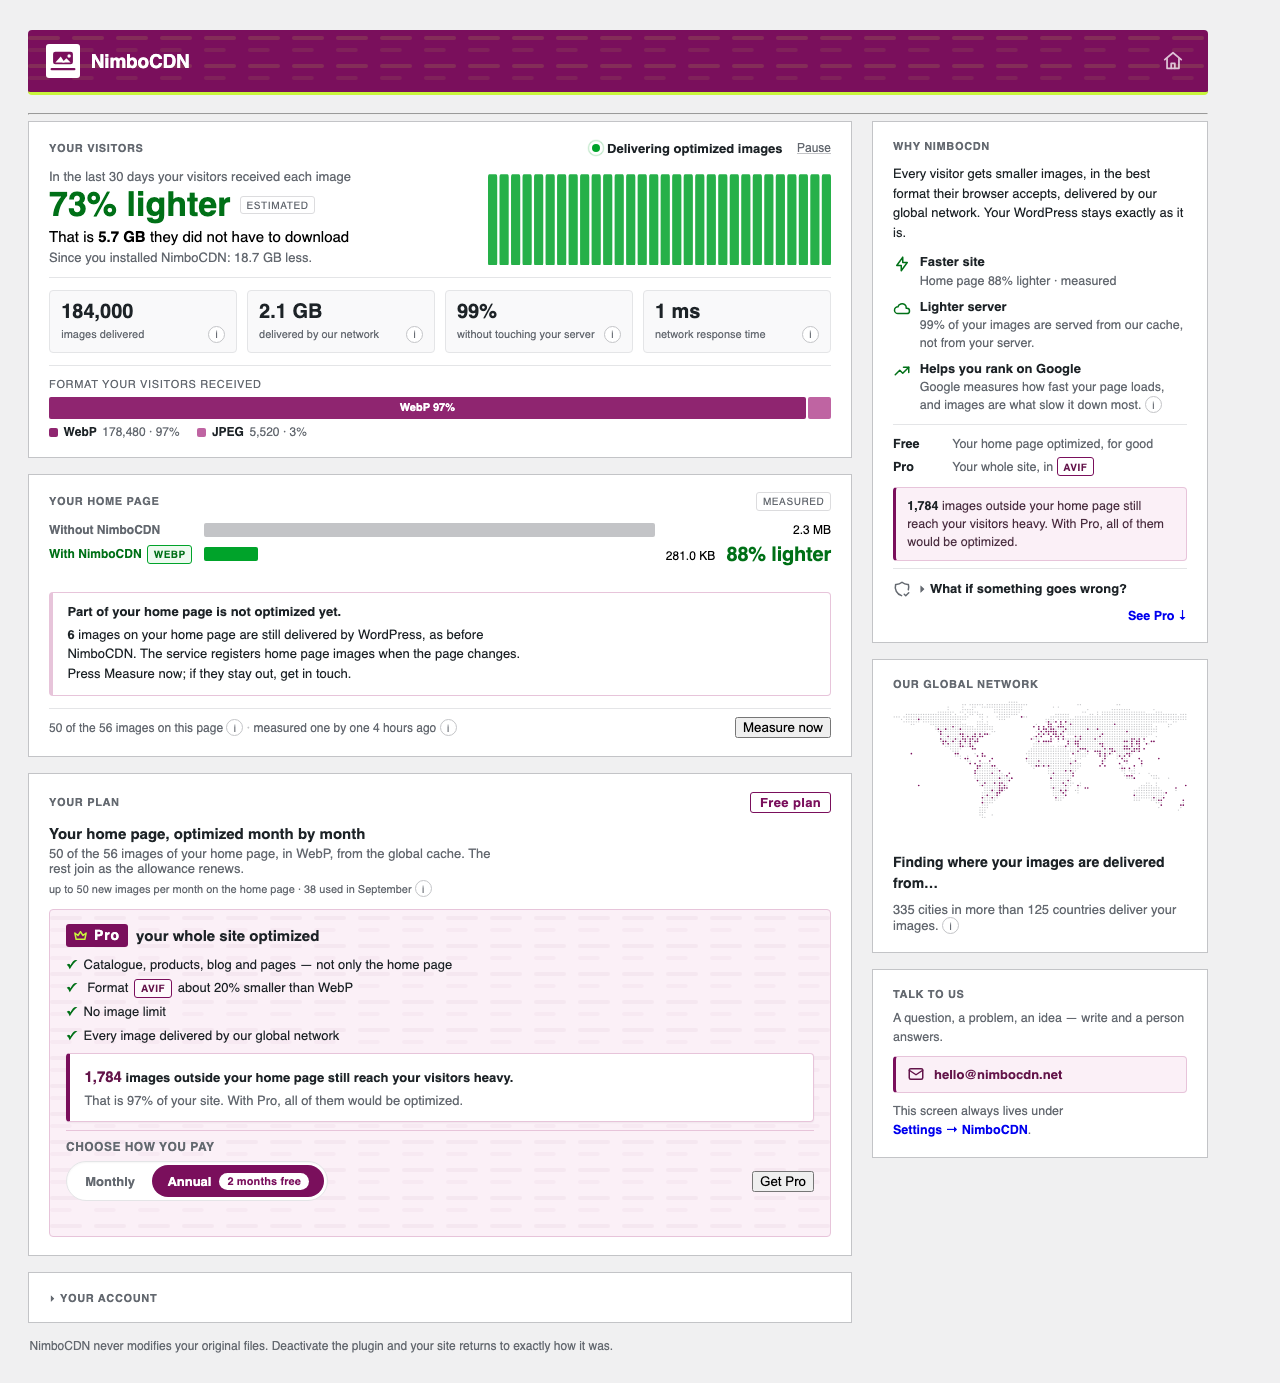Viewport: 1280px width, 1383px height.
Task: Click the JPEG legend color square
Action: 202,432
